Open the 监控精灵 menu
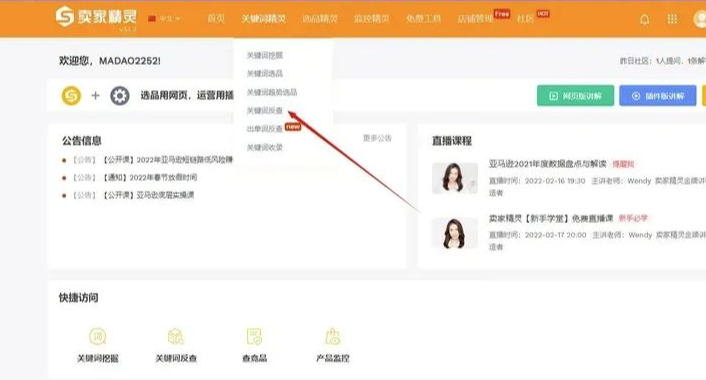This screenshot has width=706, height=380. pos(371,18)
